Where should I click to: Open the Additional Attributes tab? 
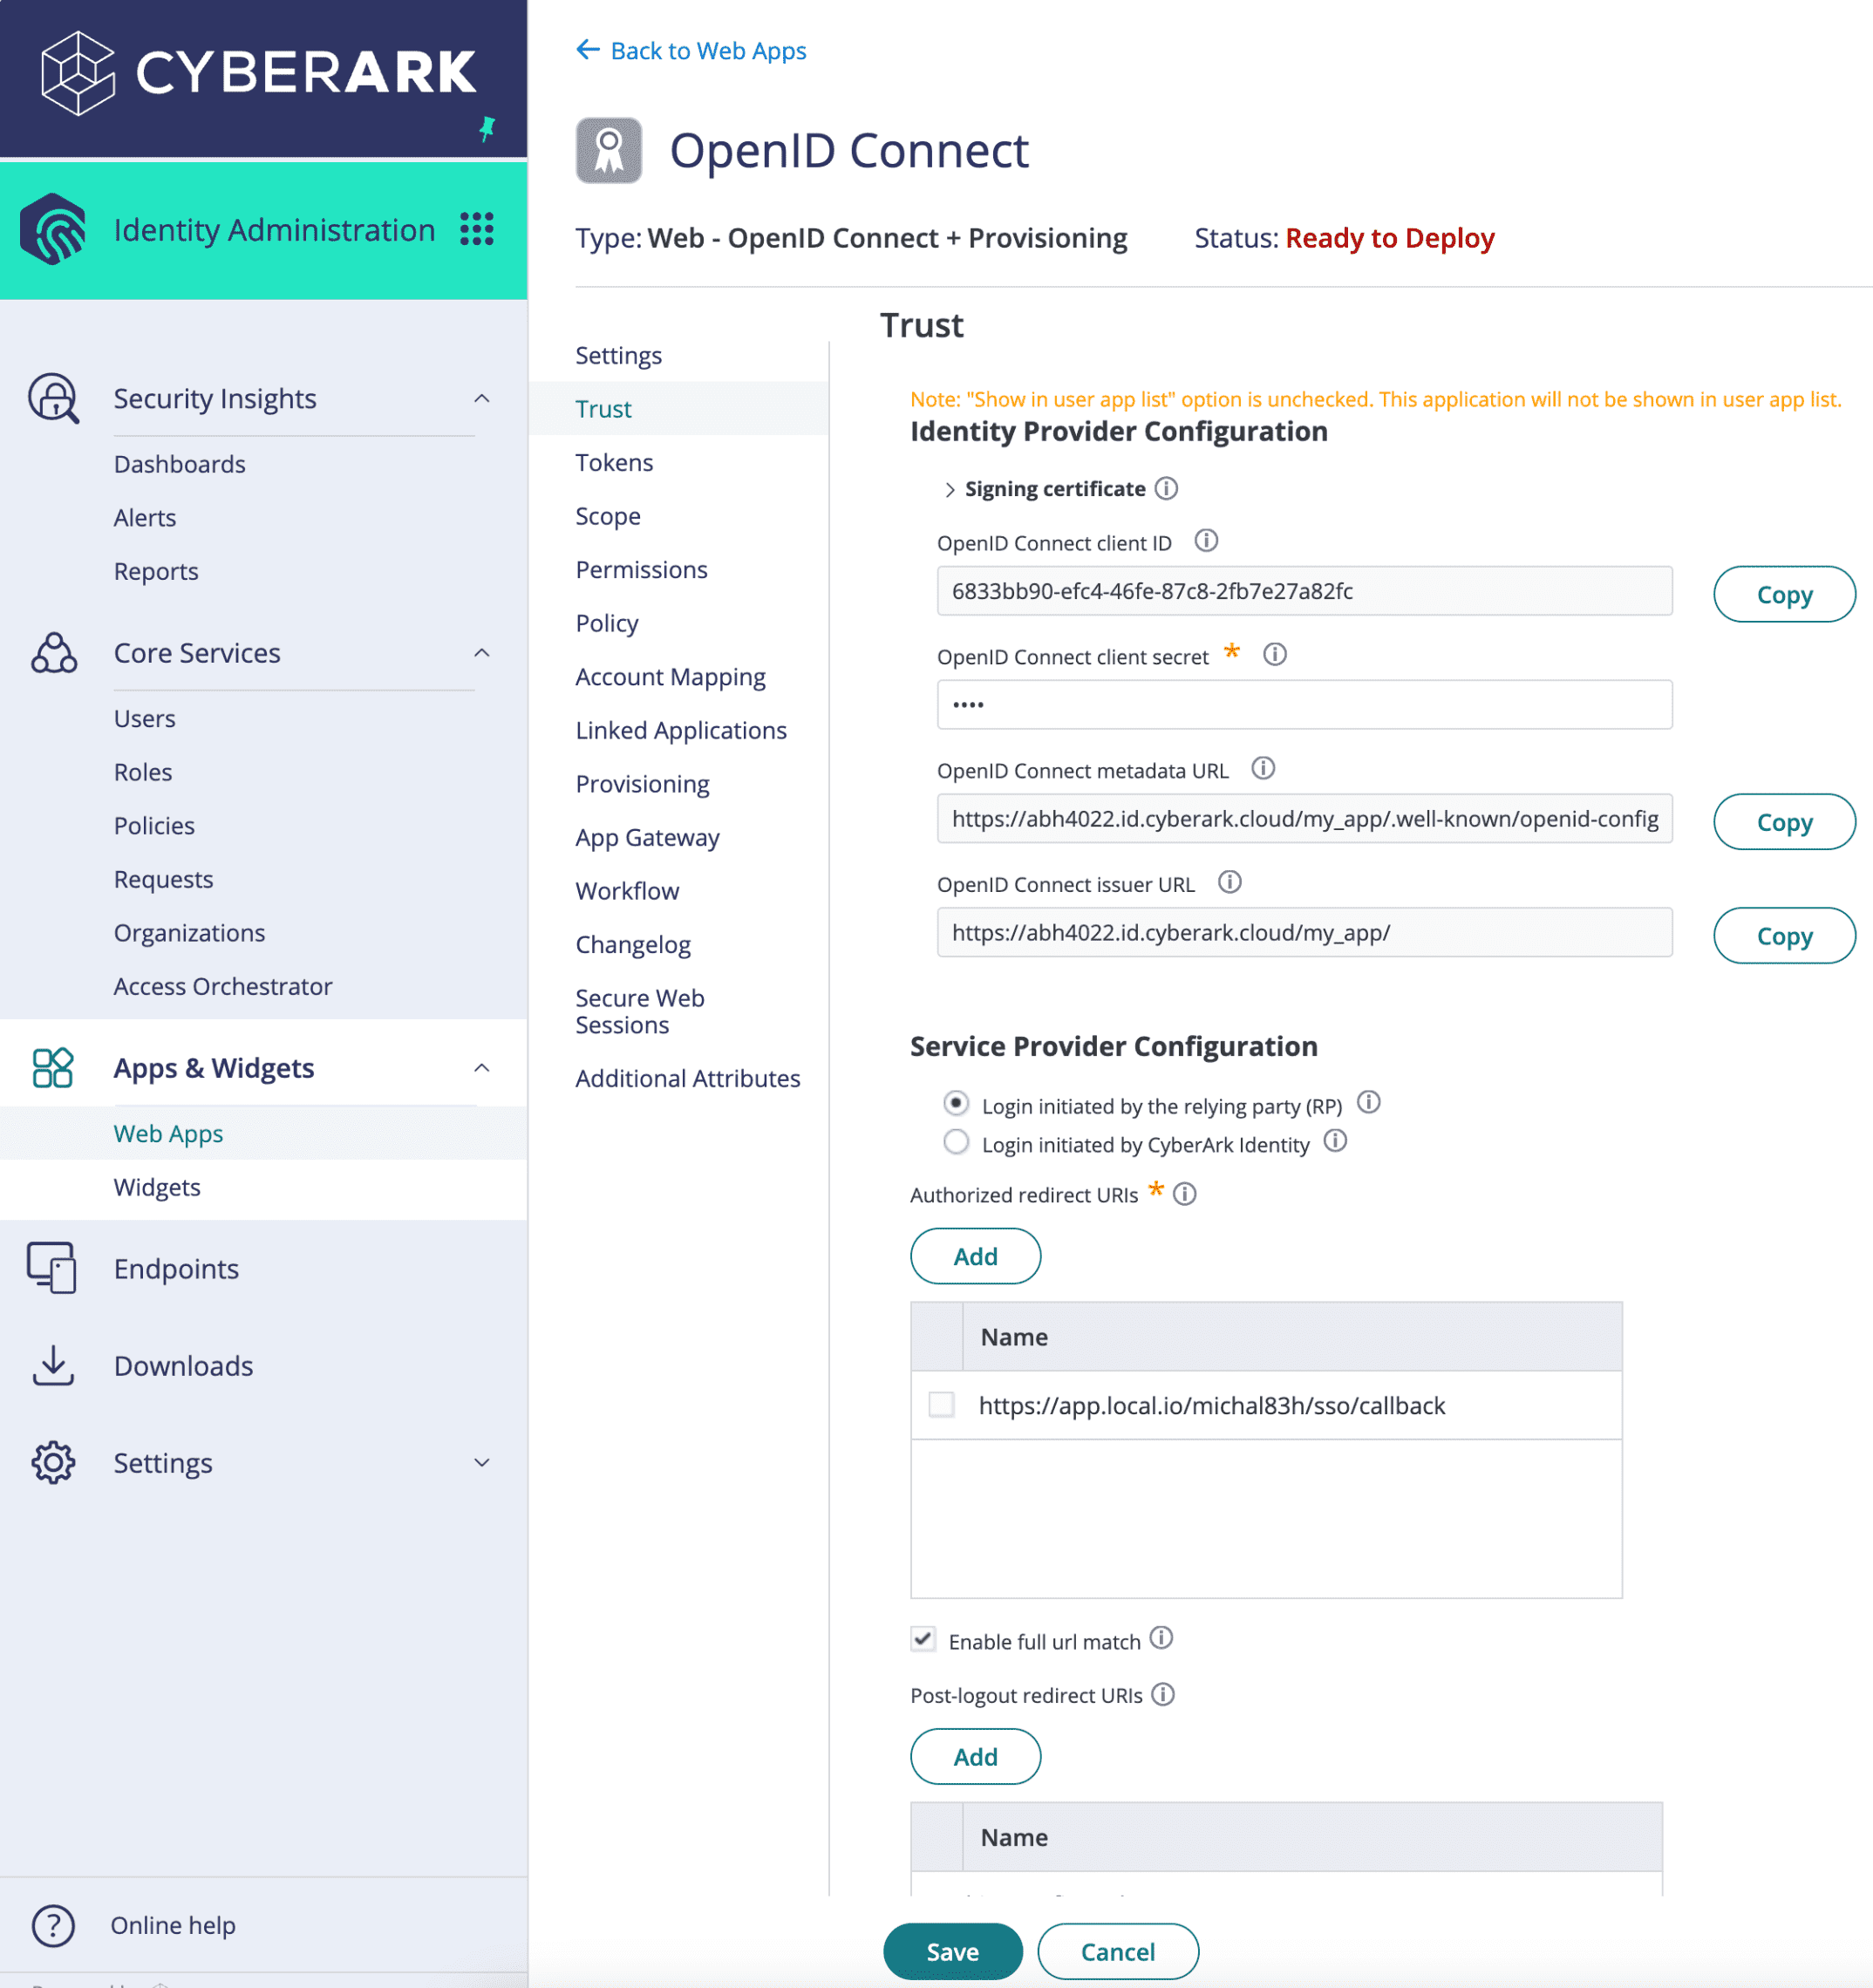click(688, 1078)
